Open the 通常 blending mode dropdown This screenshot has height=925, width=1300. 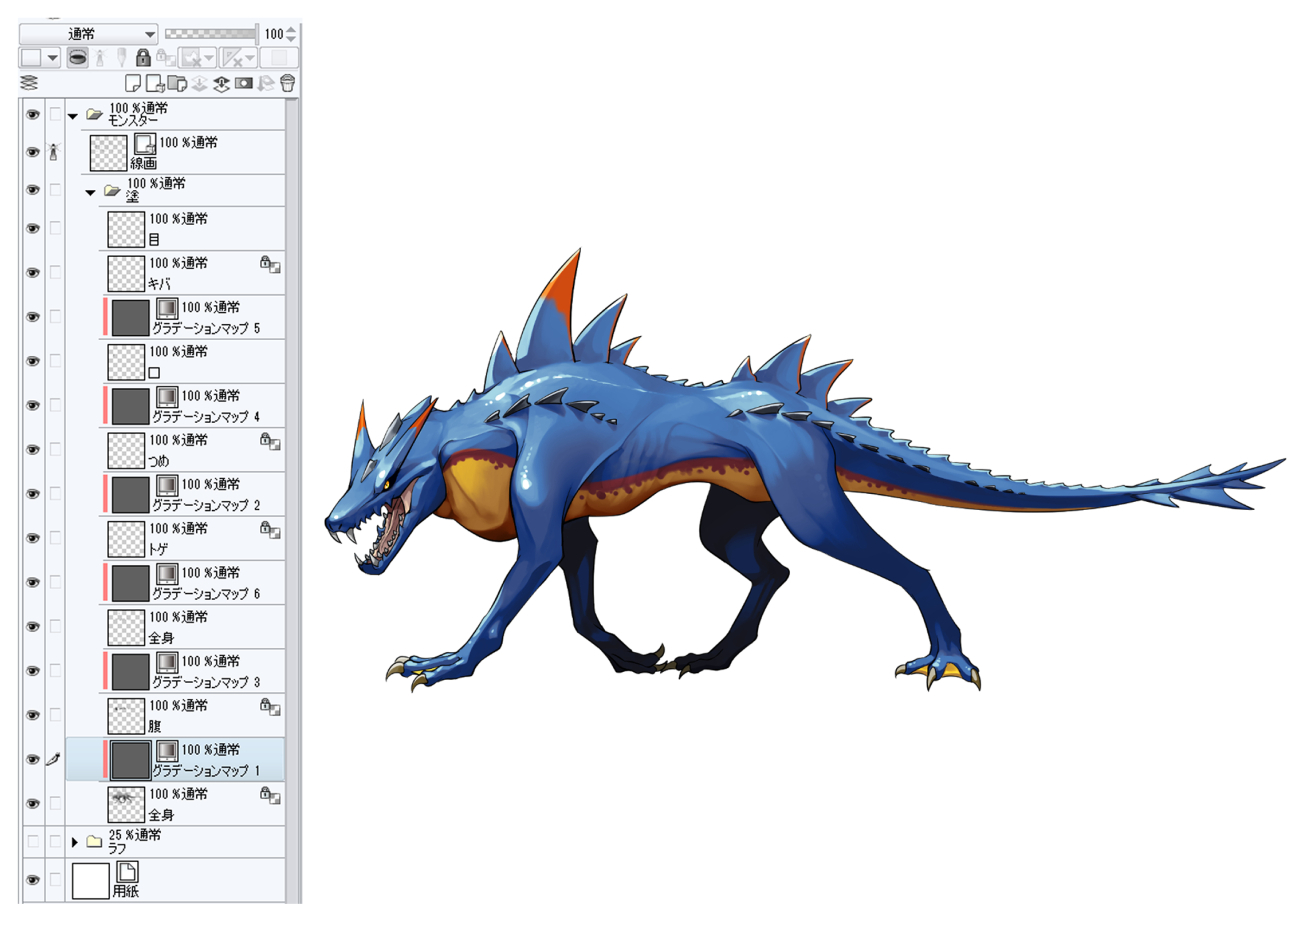pos(89,34)
